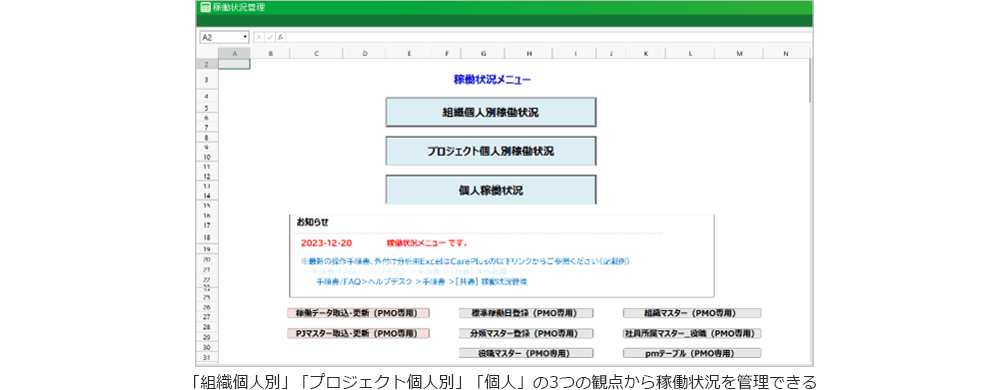Click the formula bar input area
The width and height of the screenshot is (1000, 390).
(x=548, y=37)
